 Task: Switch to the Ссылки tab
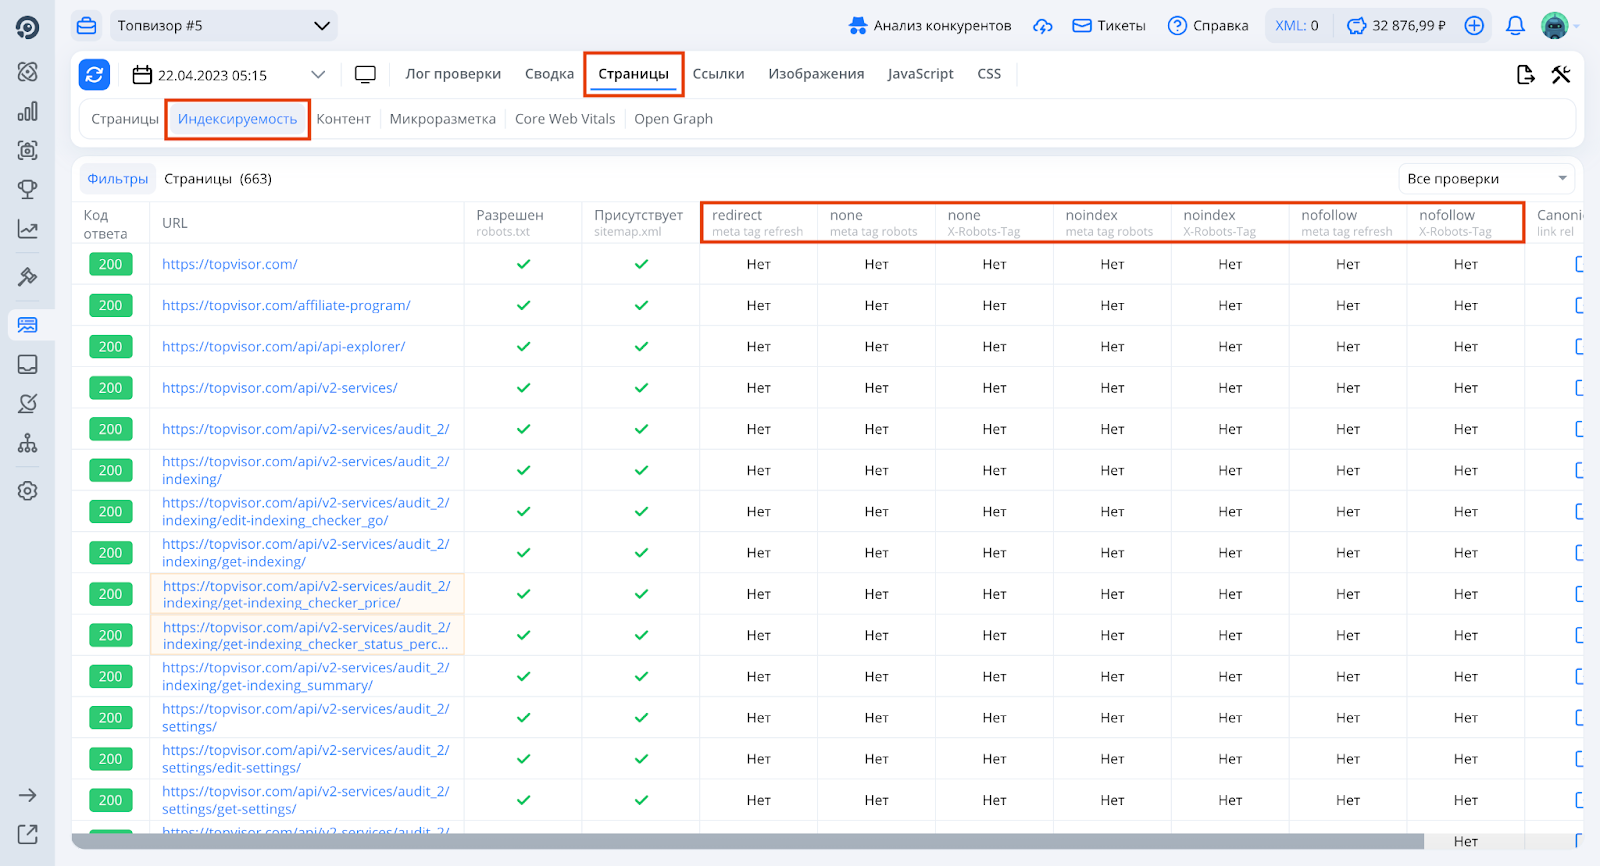[718, 74]
